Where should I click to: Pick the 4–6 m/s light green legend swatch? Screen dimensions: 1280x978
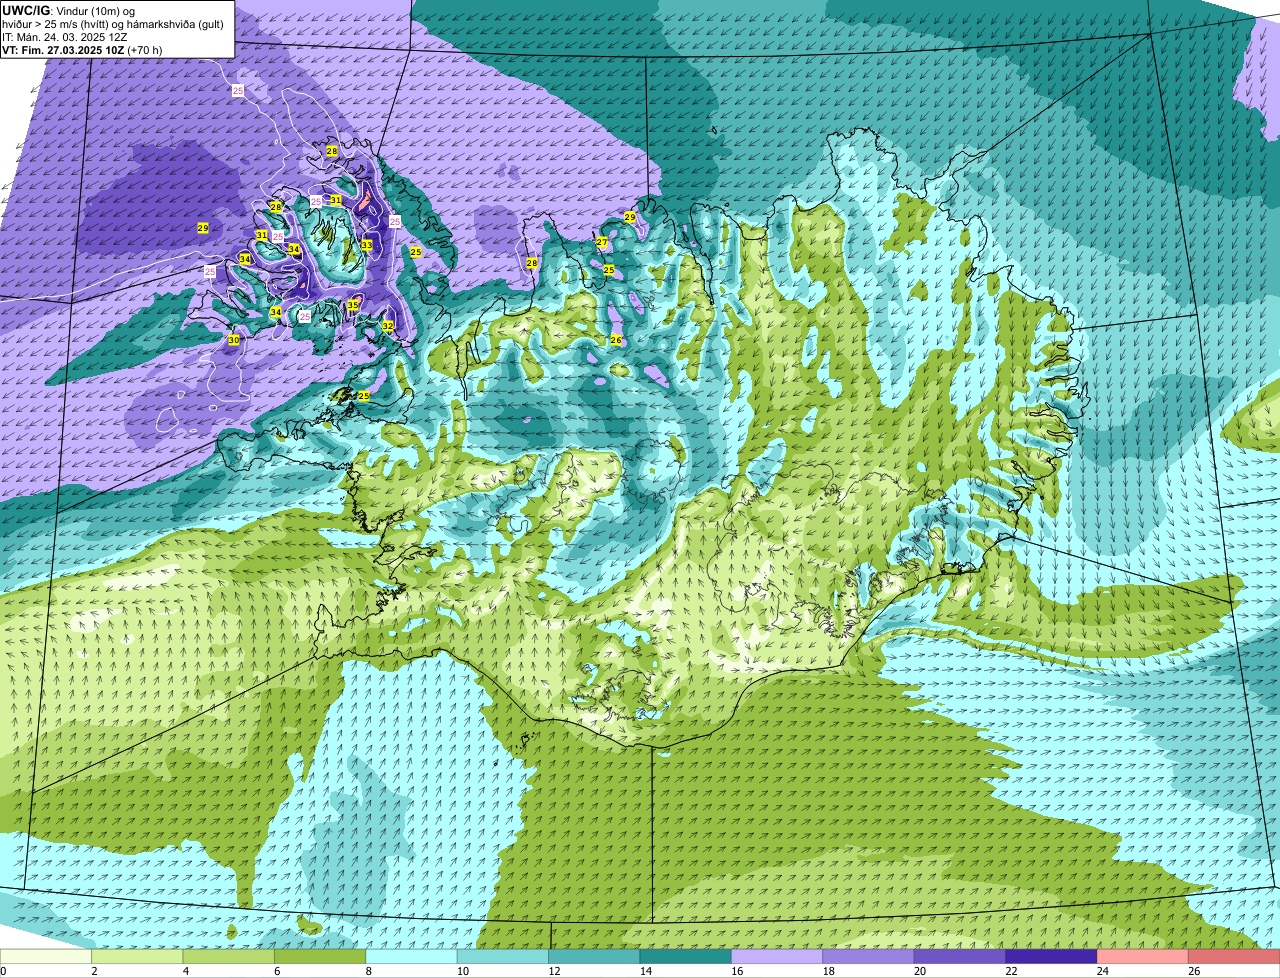(x=229, y=956)
